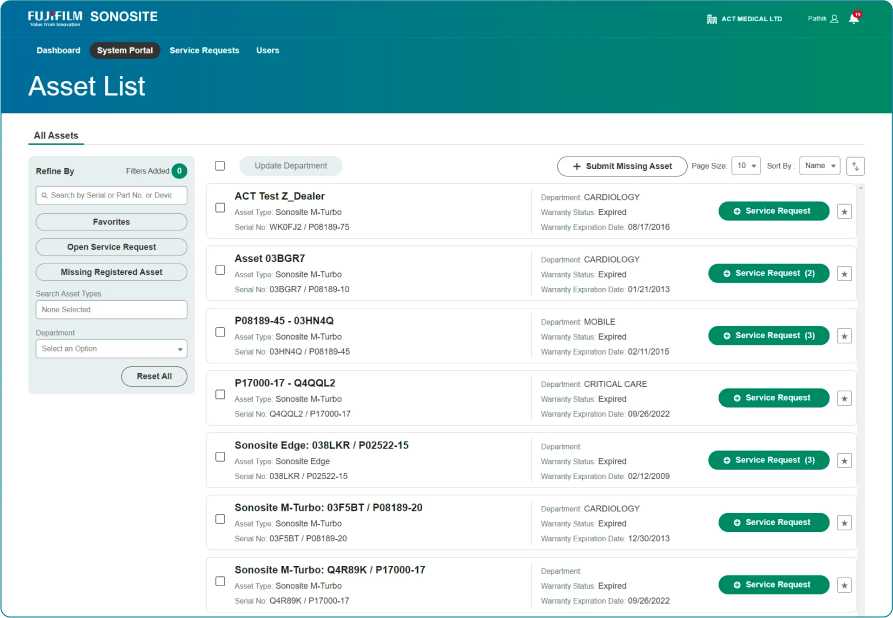Viewport: 893px width, 618px height.
Task: Create Service Request for Sonosite M-Turbo Q4R89K
Action: [x=774, y=585]
